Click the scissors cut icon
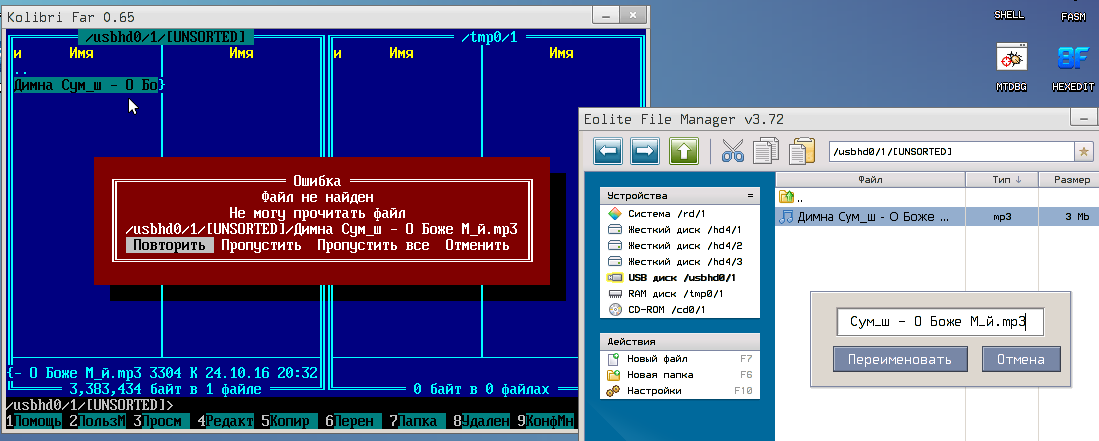This screenshot has height=441, width=1099. 733,151
